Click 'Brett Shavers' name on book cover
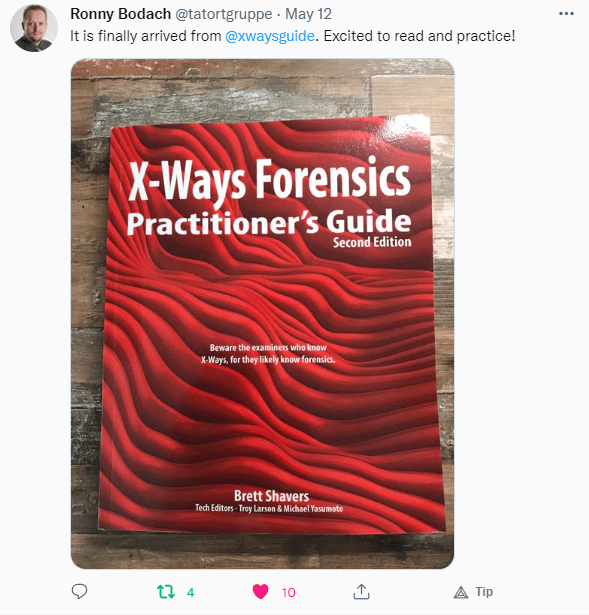The width and height of the screenshot is (589, 615). (x=271, y=496)
